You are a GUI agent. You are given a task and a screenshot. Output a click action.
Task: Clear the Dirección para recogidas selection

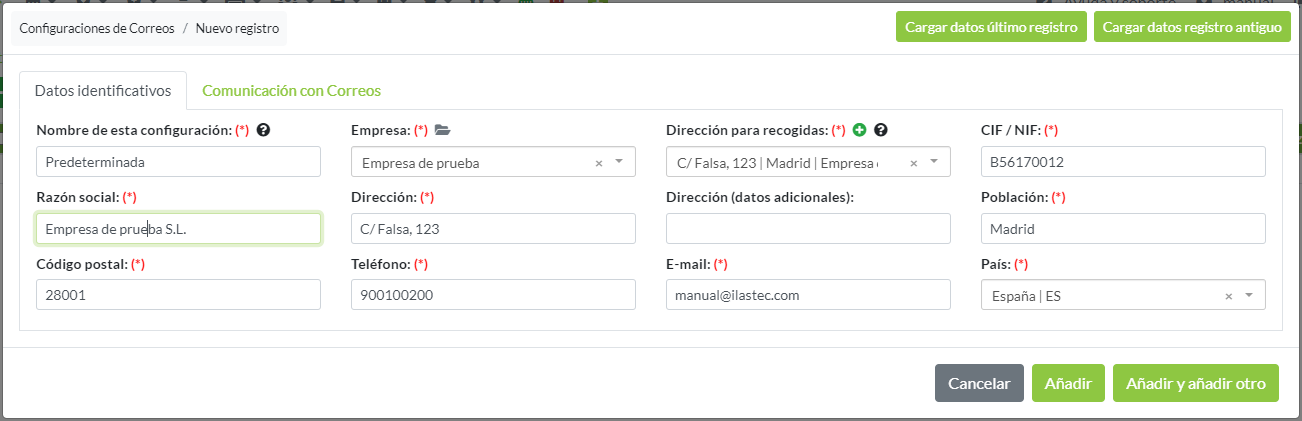(913, 163)
